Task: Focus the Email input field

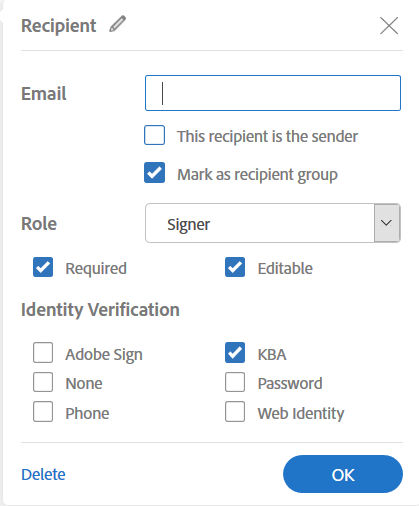Action: (273, 93)
